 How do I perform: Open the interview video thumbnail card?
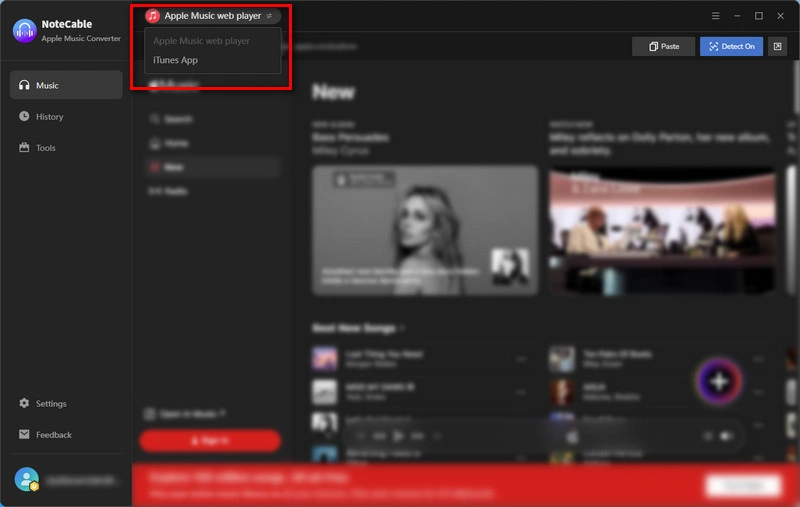pos(662,232)
